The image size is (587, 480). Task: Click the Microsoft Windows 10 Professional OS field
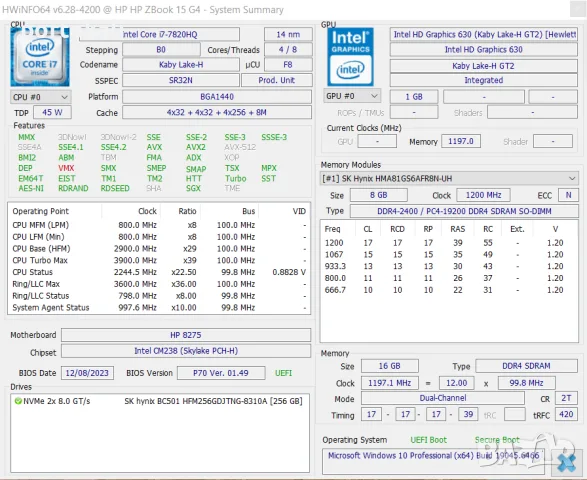(434, 461)
